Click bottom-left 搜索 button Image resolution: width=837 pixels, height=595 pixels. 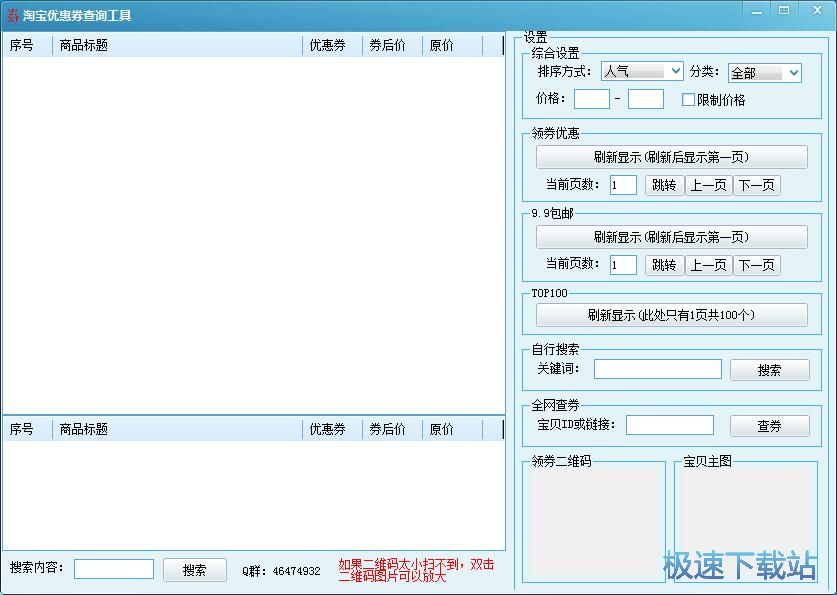(x=194, y=570)
